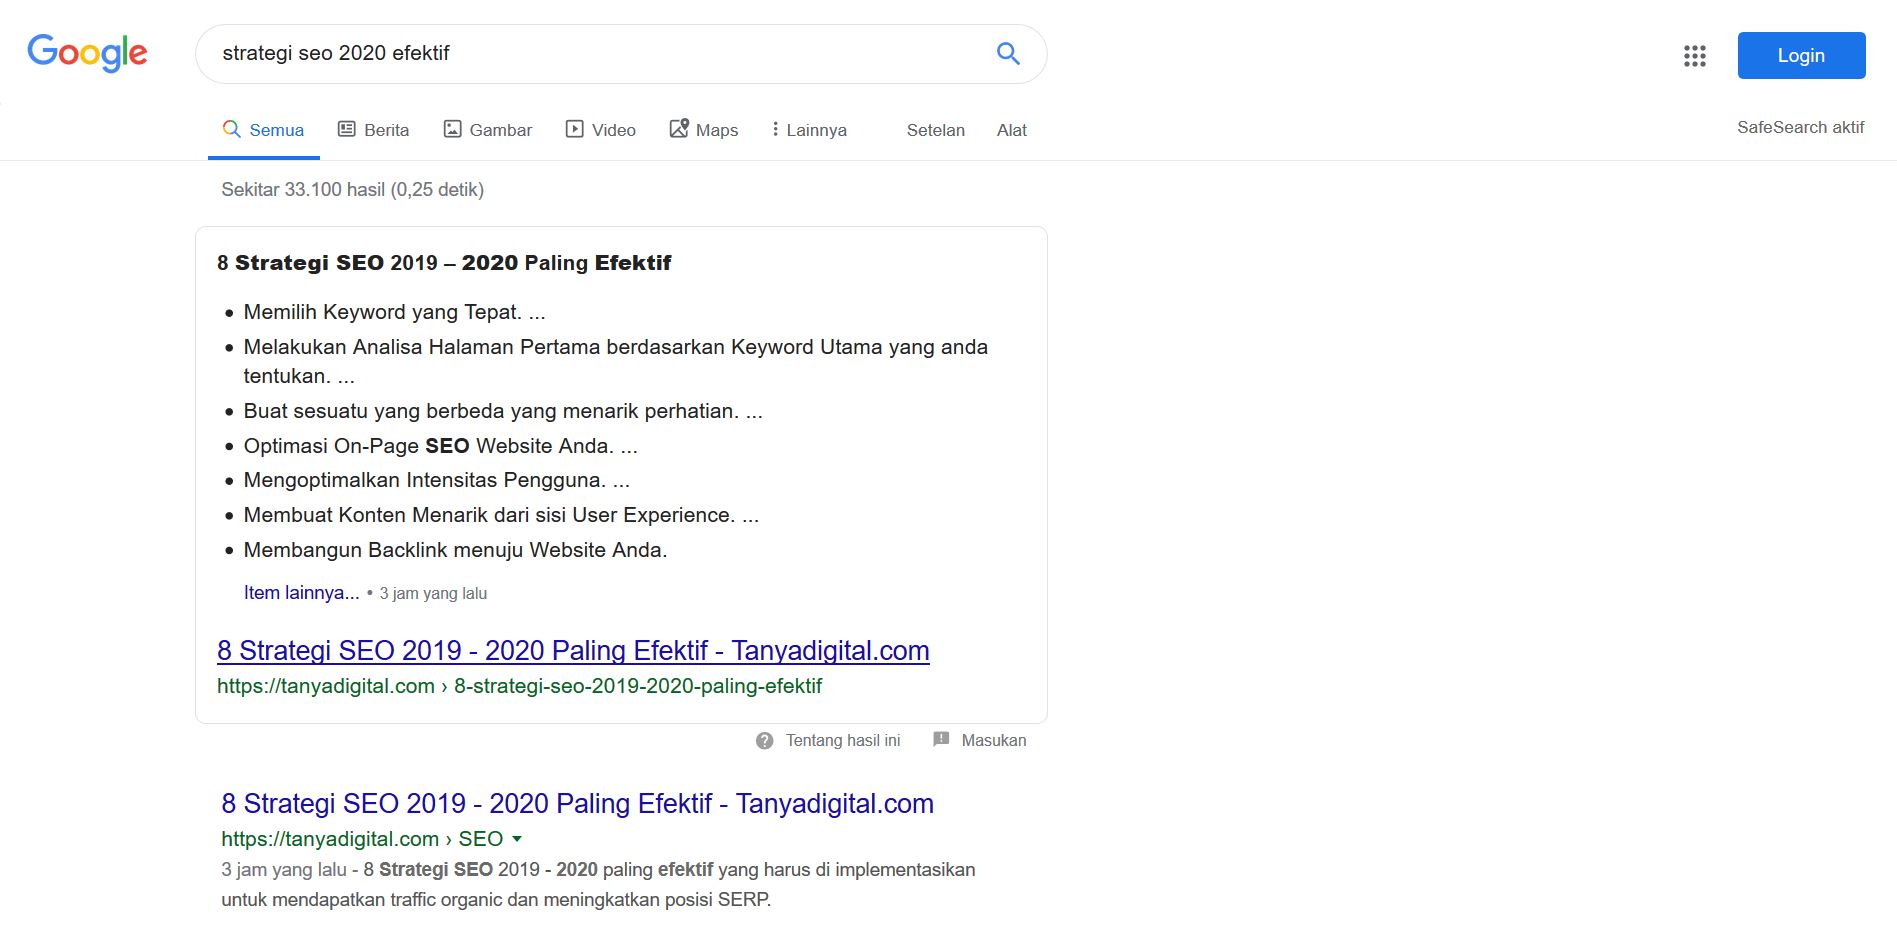This screenshot has height=940, width=1897.
Task: Click the Membangun Backlink menuju Website Anda bullet
Action: pos(455,550)
